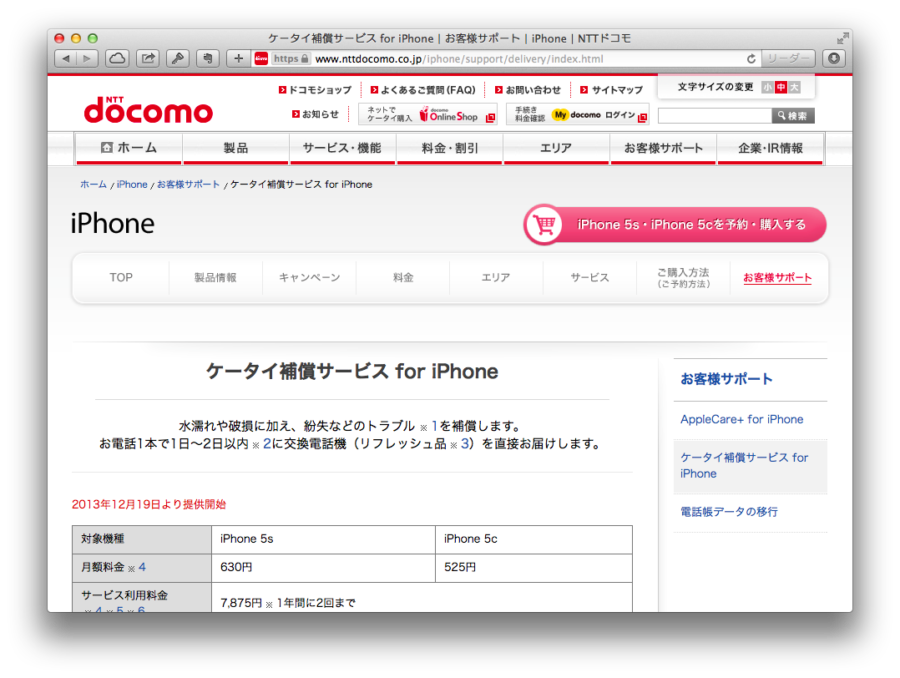This screenshot has height=678, width=900.
Task: Click the magnifier 検索 search button
Action: 793,116
